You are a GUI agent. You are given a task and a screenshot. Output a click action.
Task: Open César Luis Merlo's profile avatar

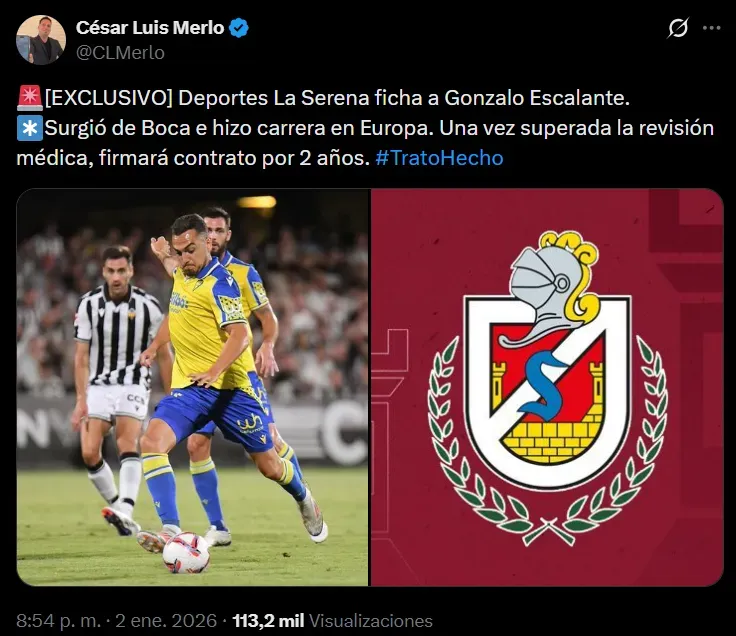point(41,39)
